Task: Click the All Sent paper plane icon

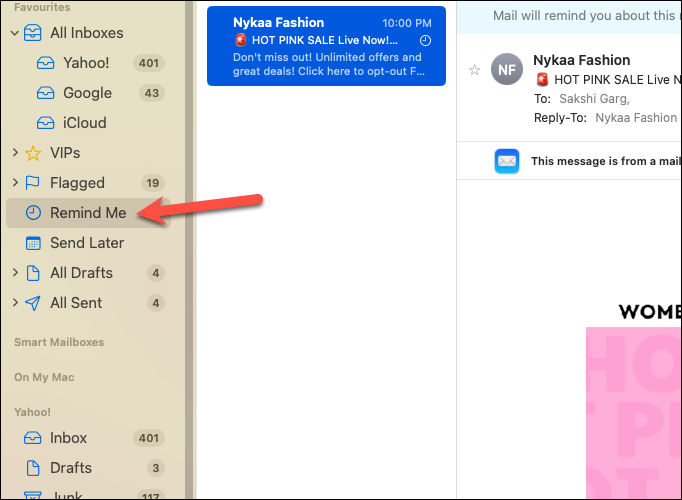Action: (33, 303)
